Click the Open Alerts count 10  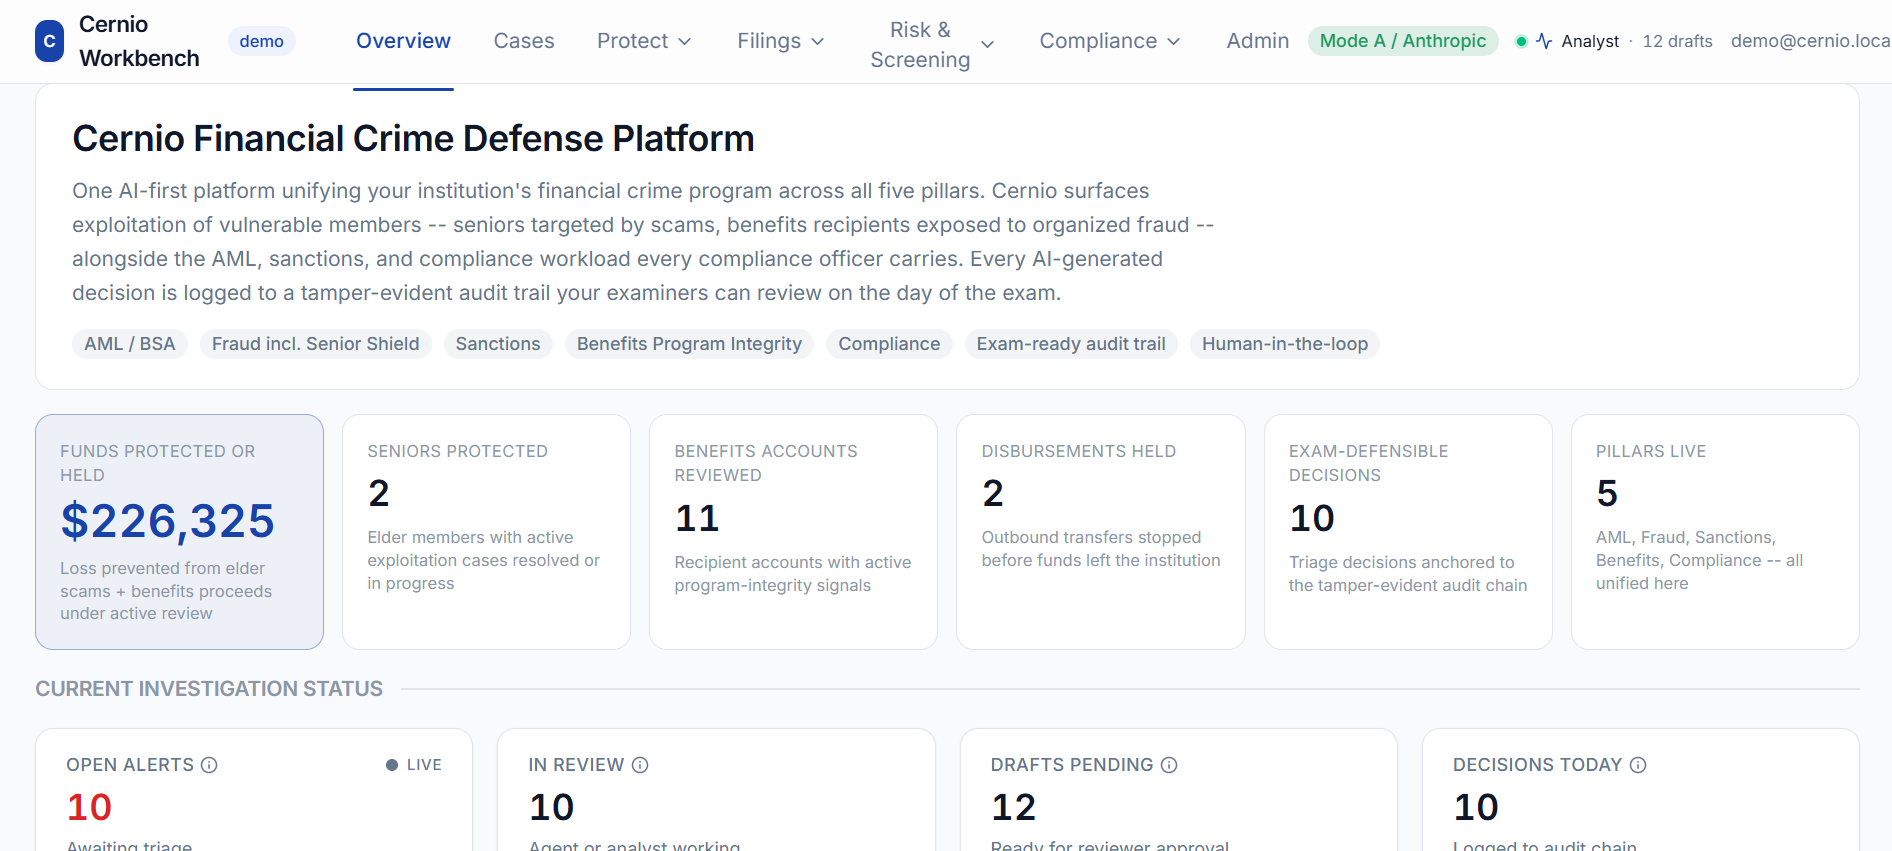click(89, 807)
